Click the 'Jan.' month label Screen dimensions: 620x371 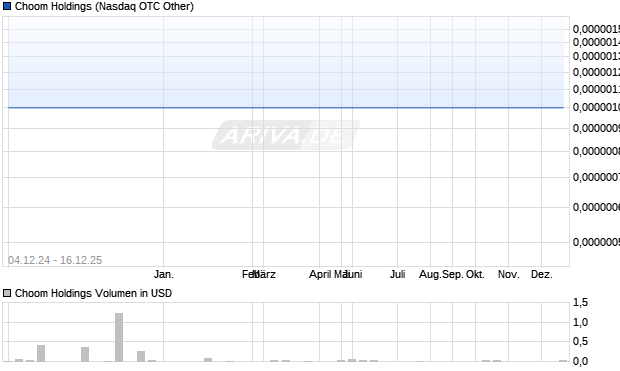[164, 274]
